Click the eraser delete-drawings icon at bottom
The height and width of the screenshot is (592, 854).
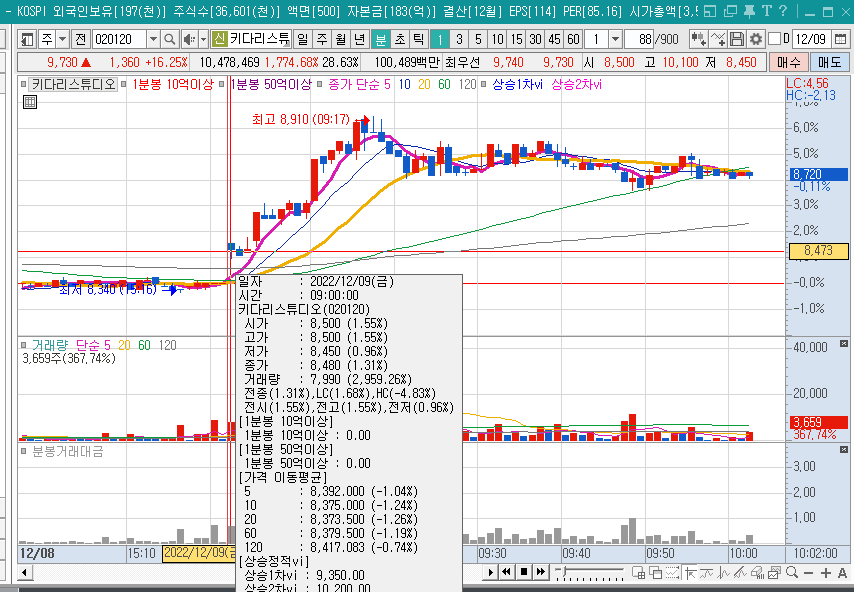point(758,572)
